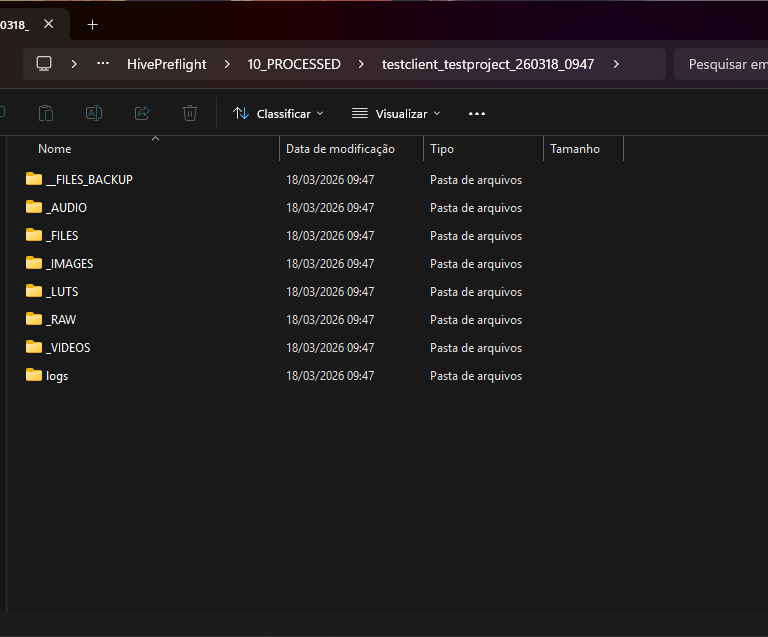This screenshot has width=768, height=637.
Task: Show hidden breadcrumb path ellipsis
Action: (103, 63)
